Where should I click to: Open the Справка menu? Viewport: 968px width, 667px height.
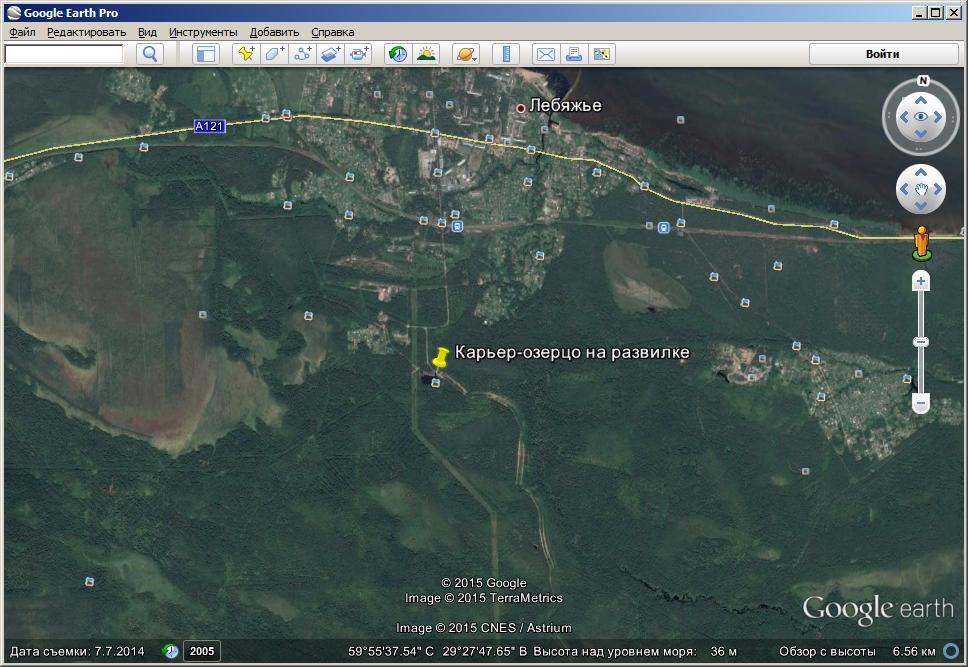click(x=333, y=32)
